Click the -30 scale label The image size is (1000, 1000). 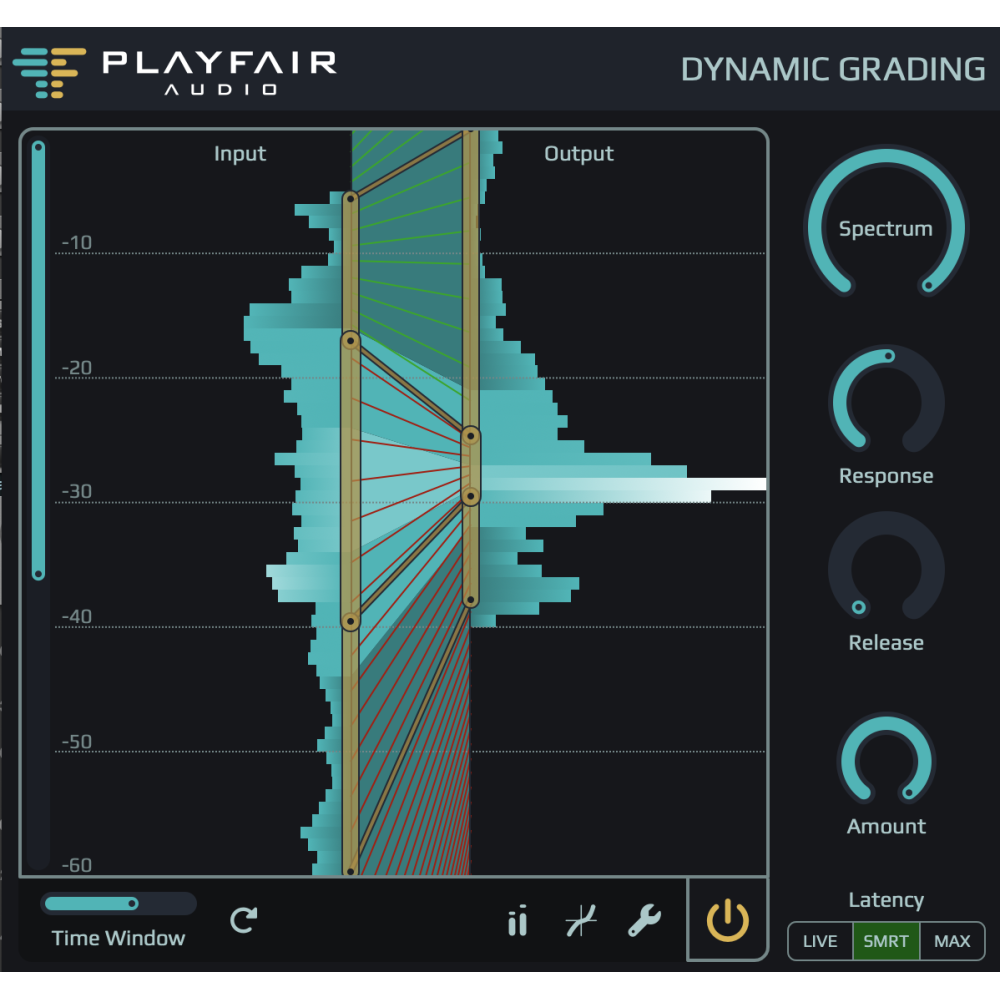[77, 491]
